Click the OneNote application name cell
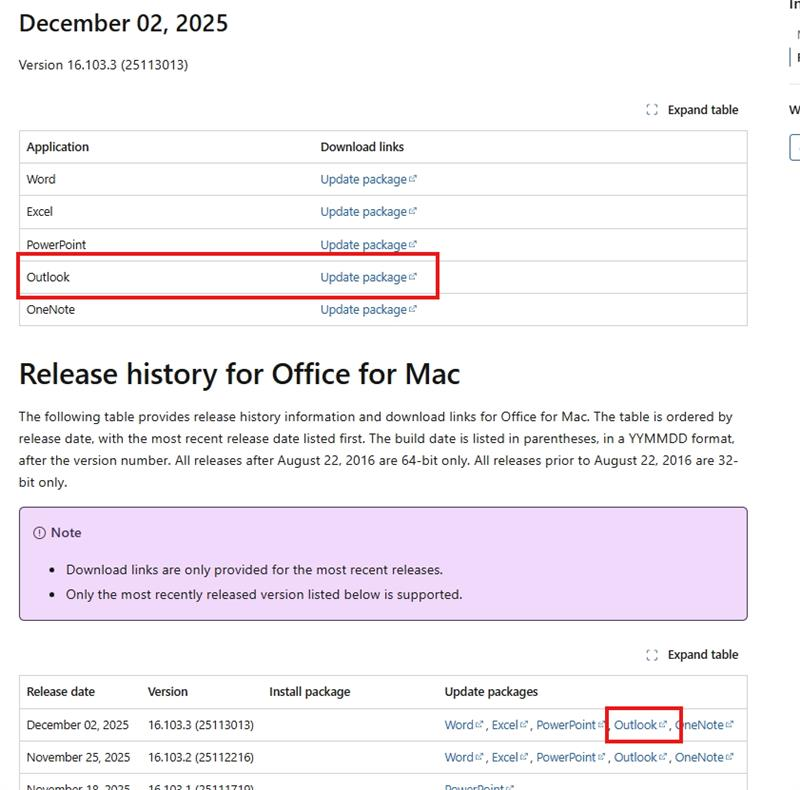Viewport: 800px width, 790px height. tap(51, 310)
